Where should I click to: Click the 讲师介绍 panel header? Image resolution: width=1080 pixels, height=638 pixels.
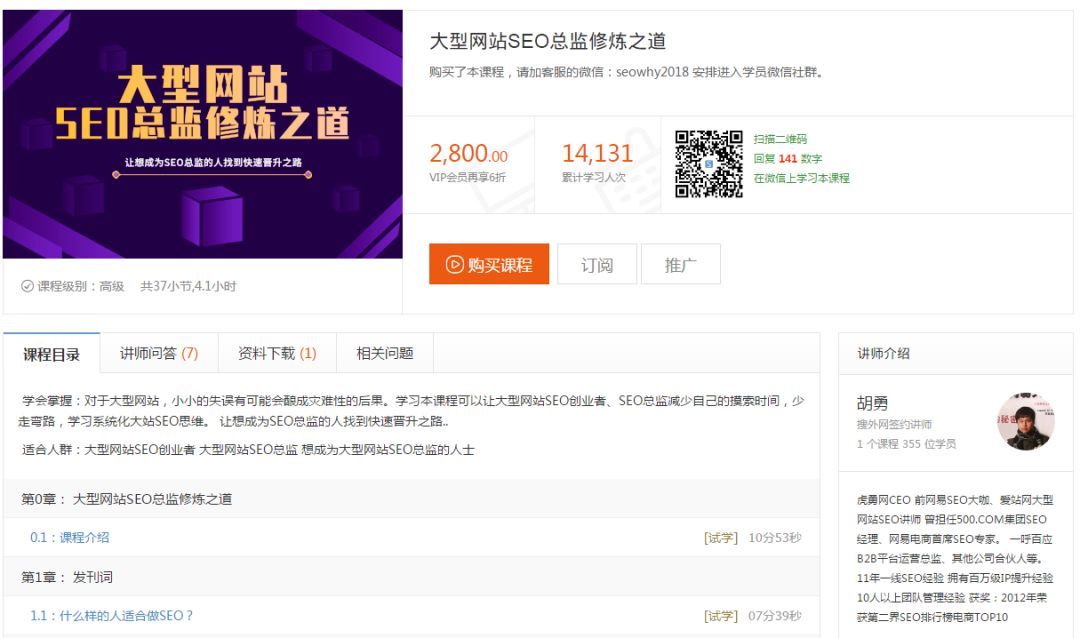point(955,353)
